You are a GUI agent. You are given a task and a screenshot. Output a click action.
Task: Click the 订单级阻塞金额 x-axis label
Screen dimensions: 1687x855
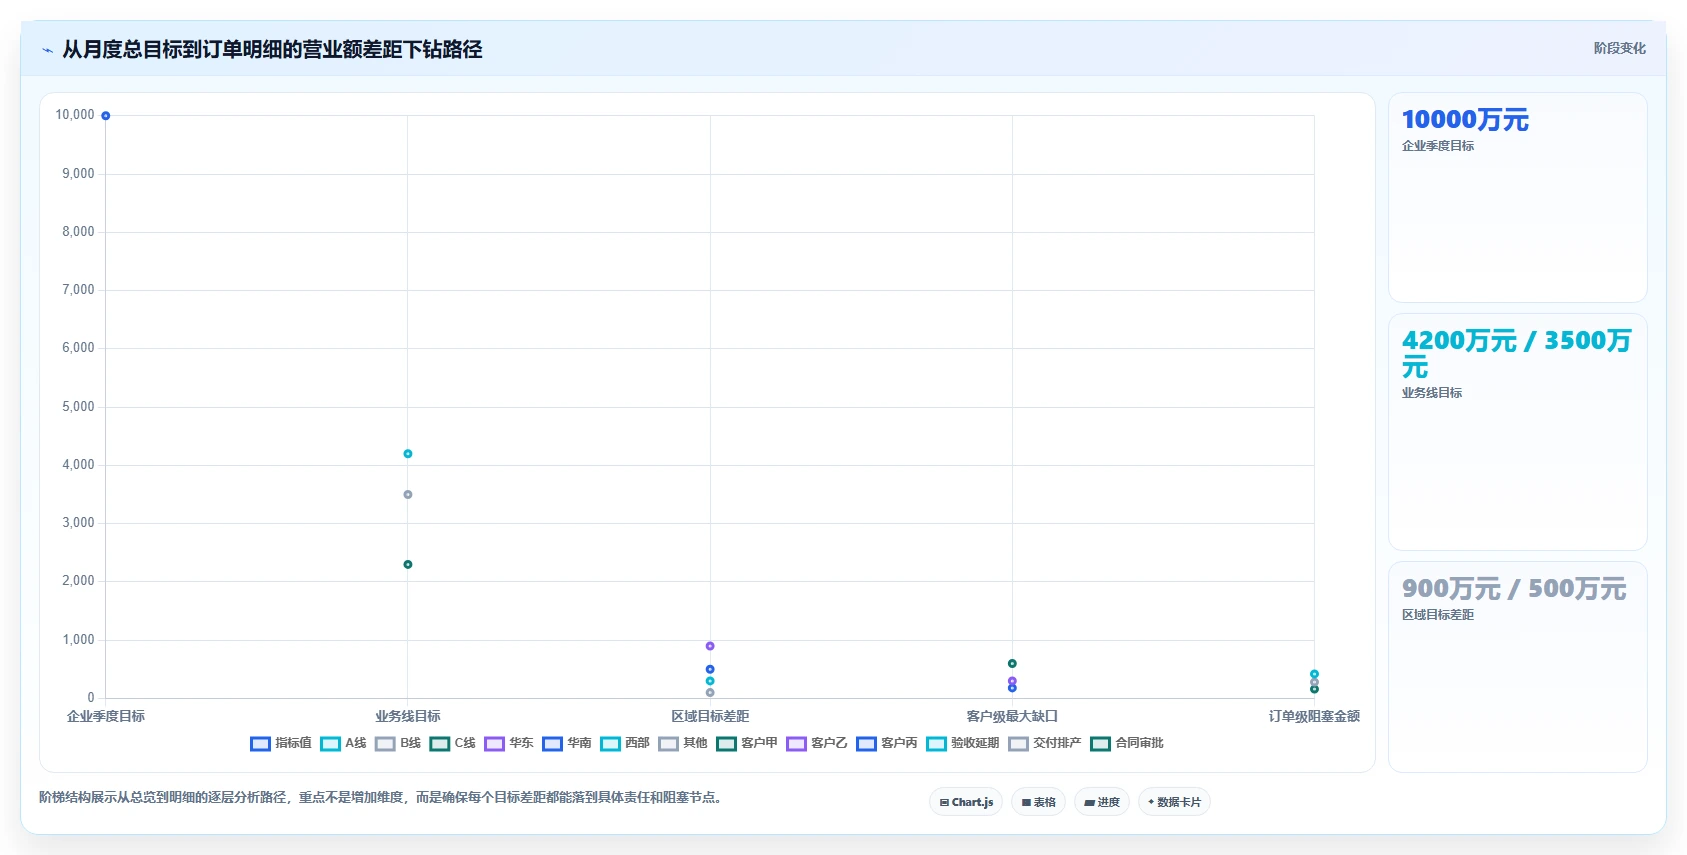coord(1314,716)
